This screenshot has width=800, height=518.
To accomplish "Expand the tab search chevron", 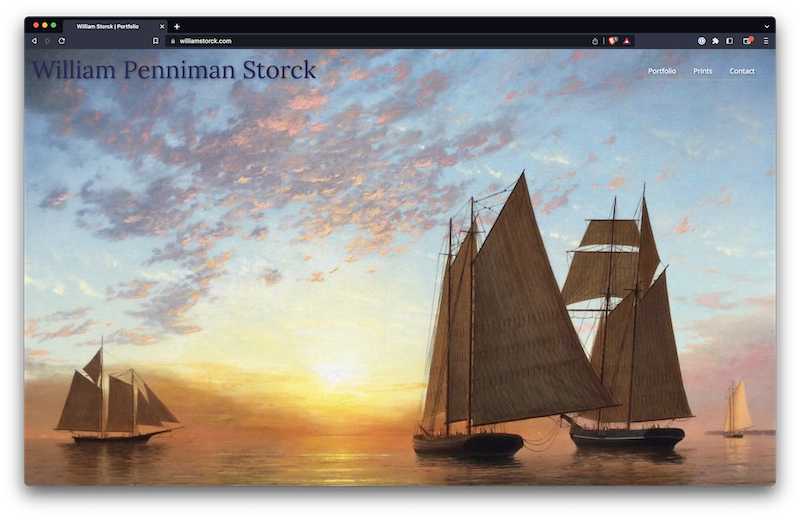I will pyautogui.click(x=766, y=27).
